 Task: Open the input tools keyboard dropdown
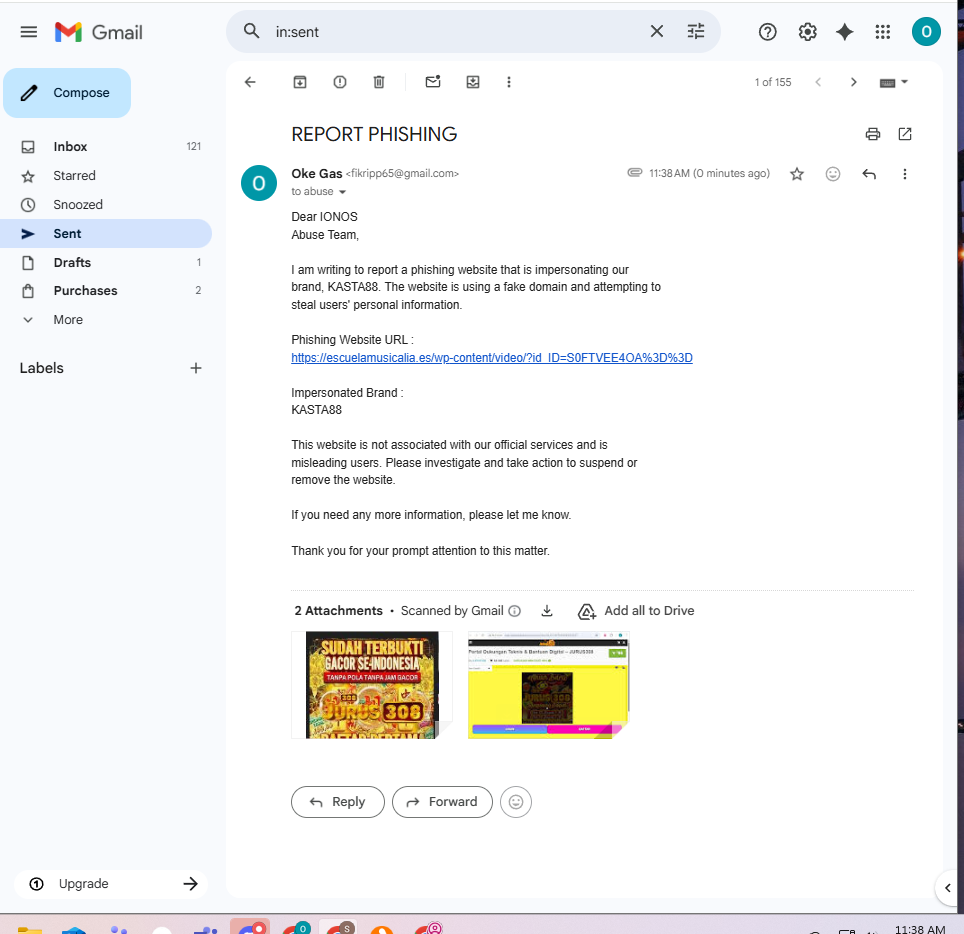(x=894, y=82)
